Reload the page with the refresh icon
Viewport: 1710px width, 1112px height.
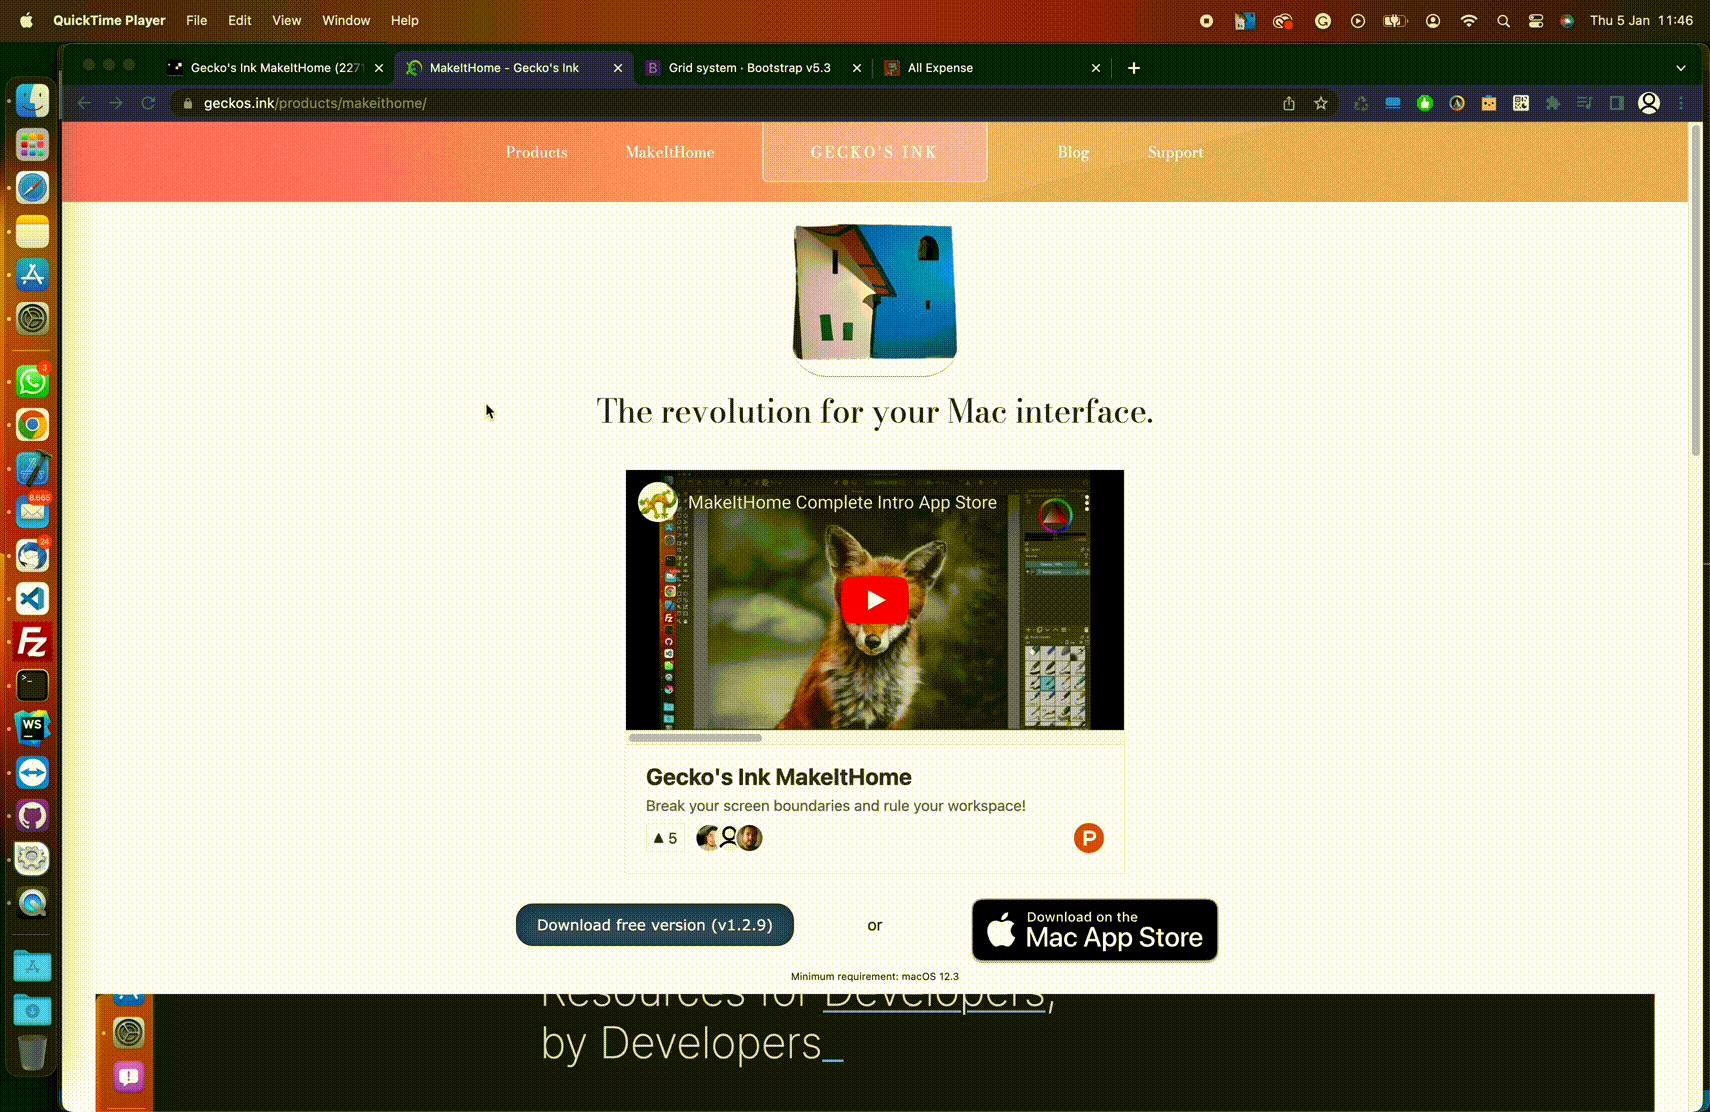pos(148,103)
